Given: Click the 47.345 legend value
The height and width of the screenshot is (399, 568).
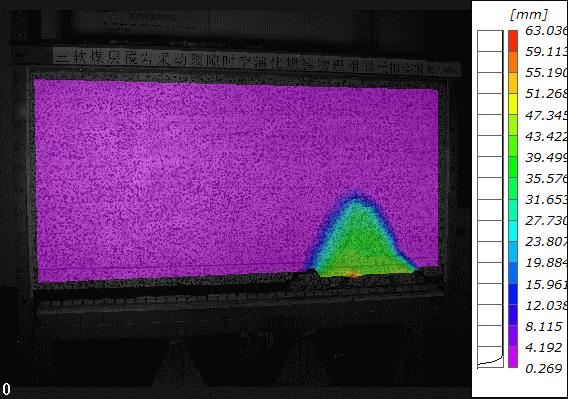Looking at the screenshot, I should coord(546,115).
